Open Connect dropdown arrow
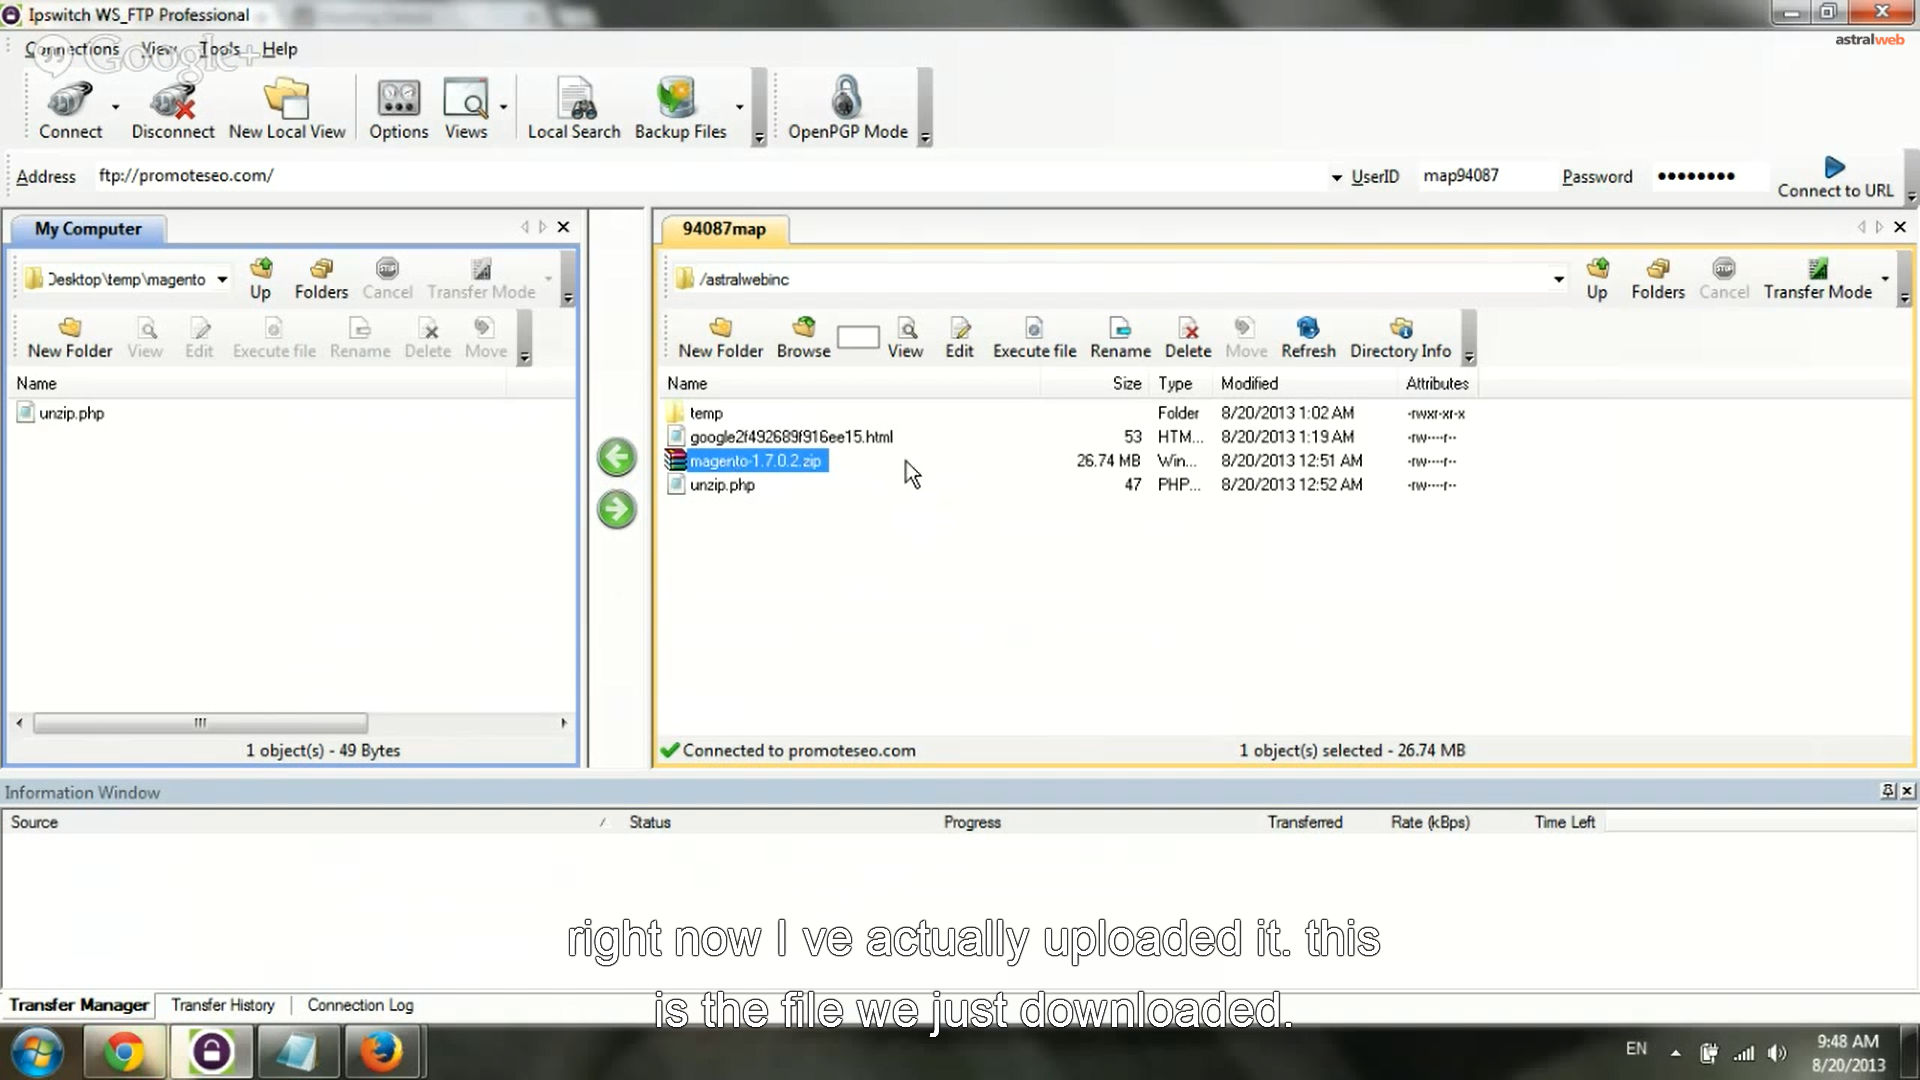Viewport: 1920px width, 1080px height. (x=116, y=107)
